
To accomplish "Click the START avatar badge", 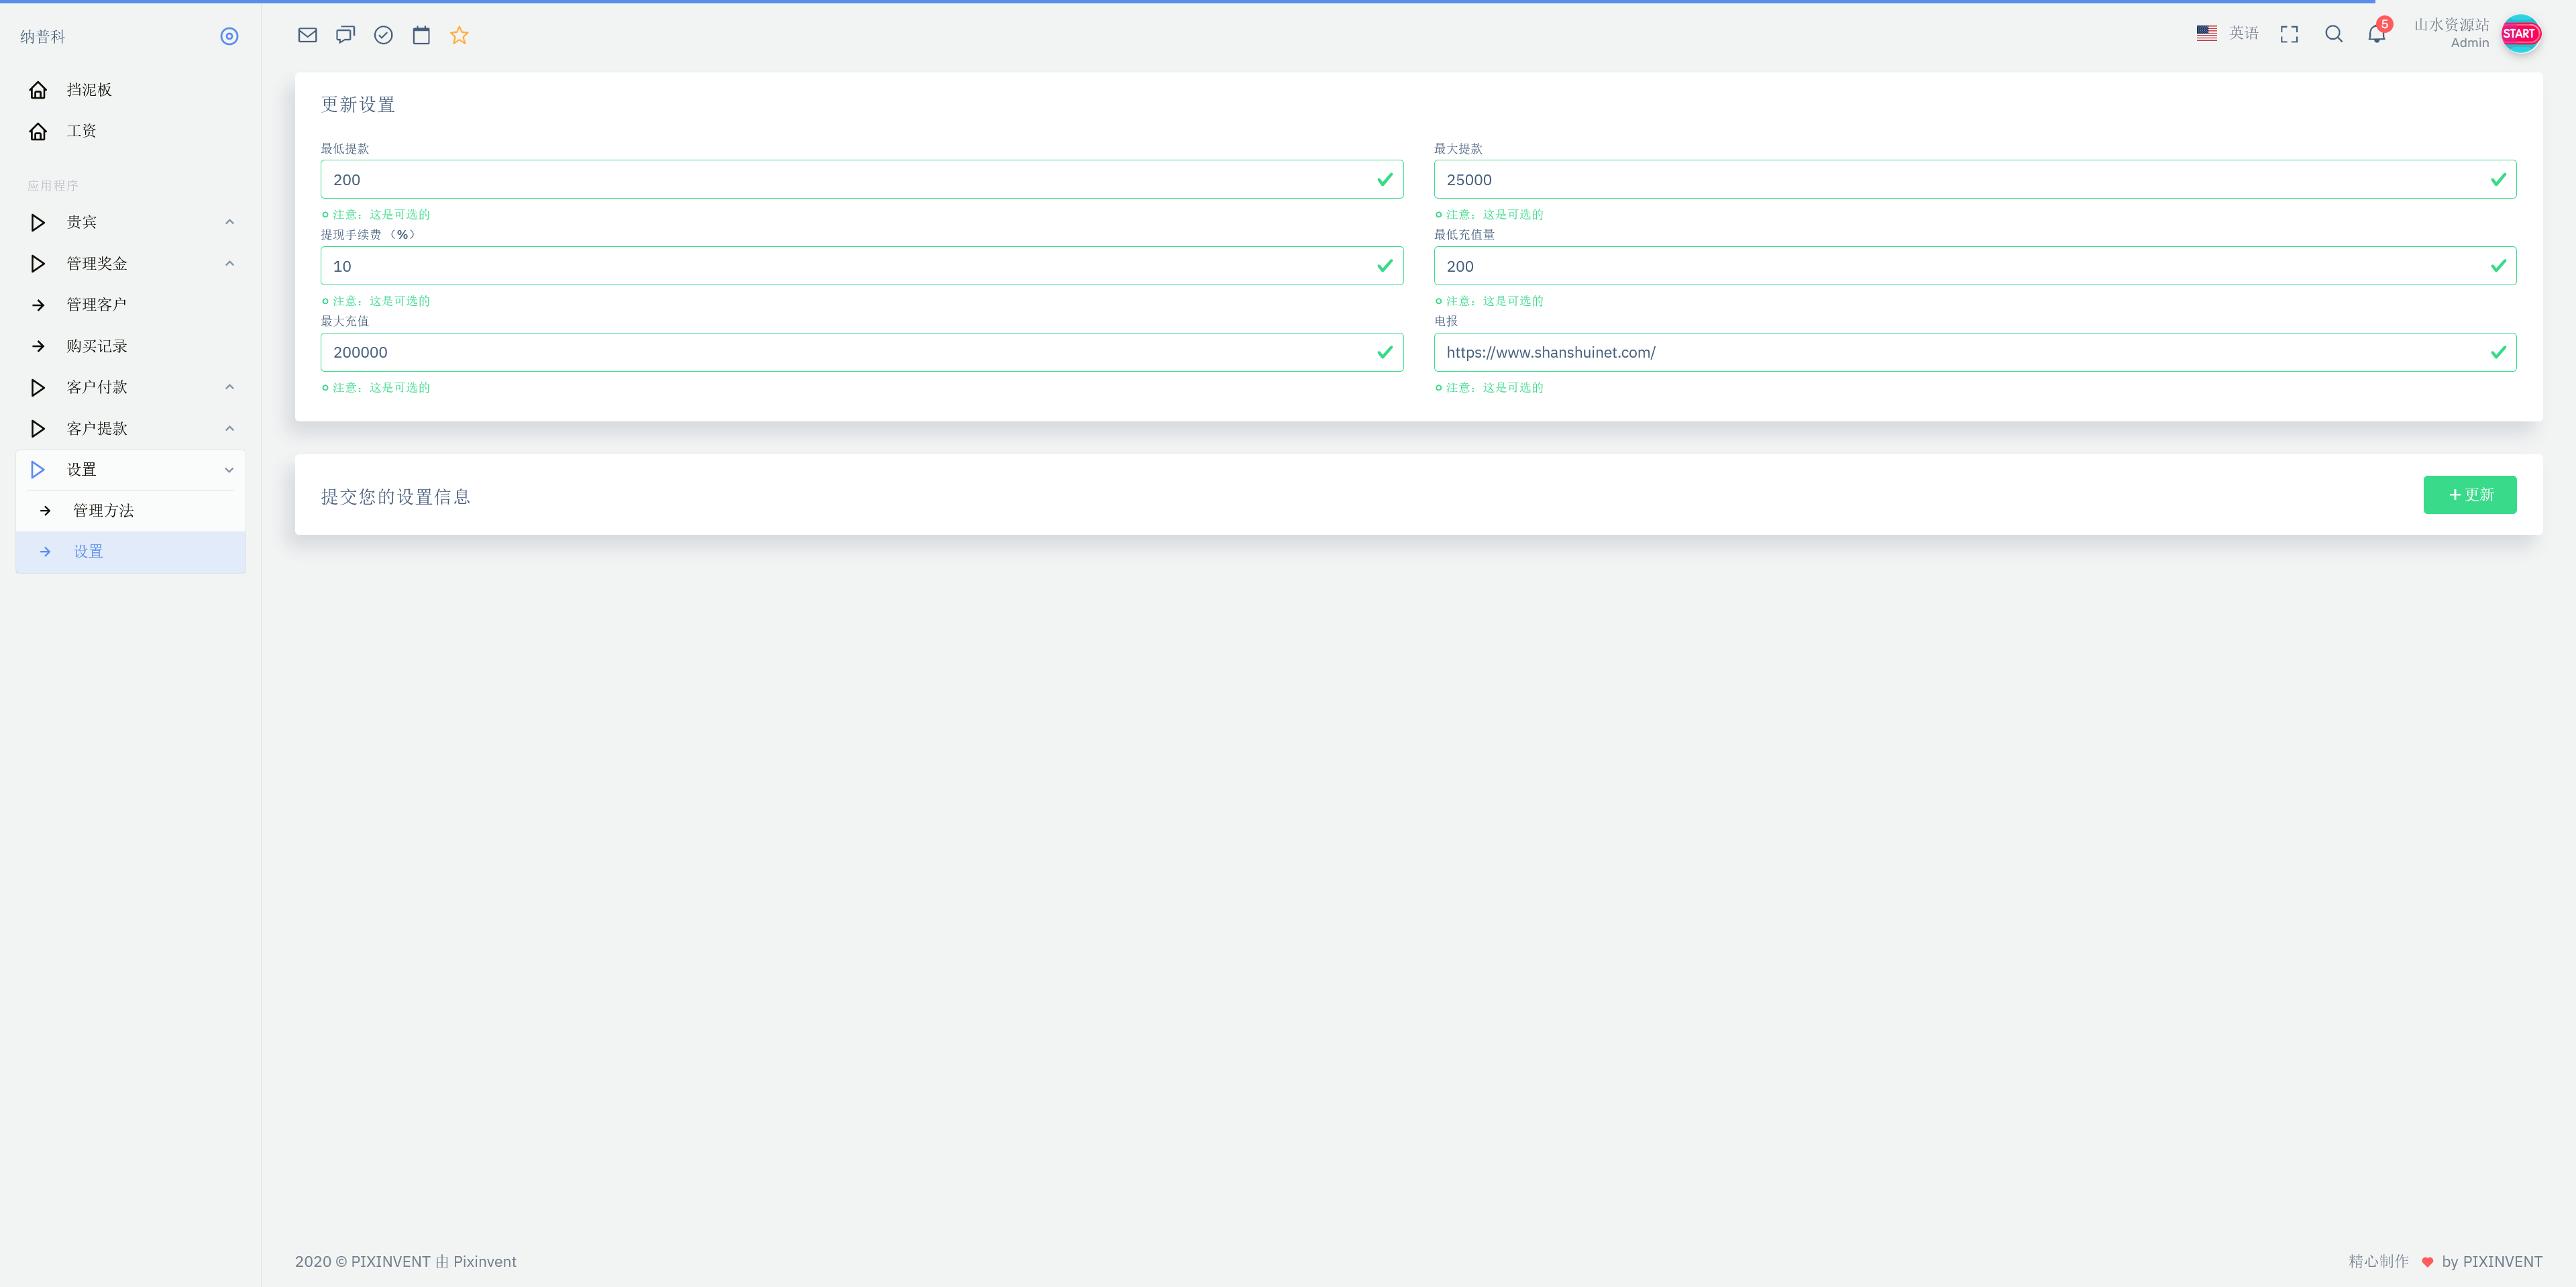I will (x=2521, y=33).
